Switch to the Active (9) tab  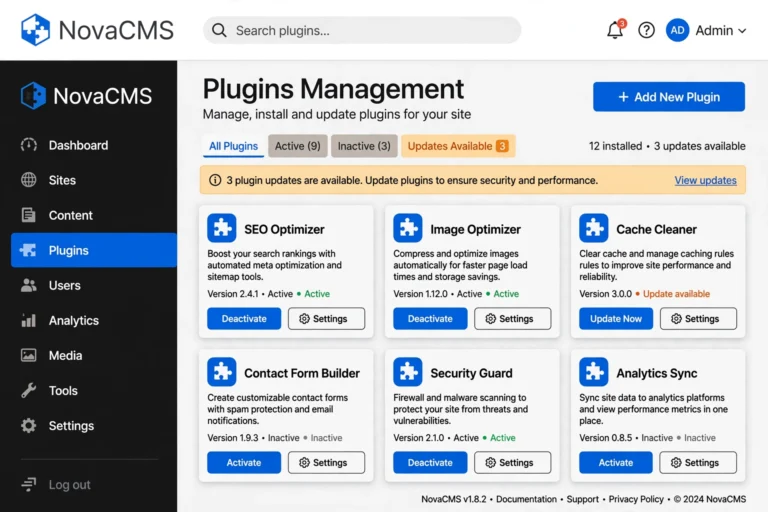[x=297, y=146]
